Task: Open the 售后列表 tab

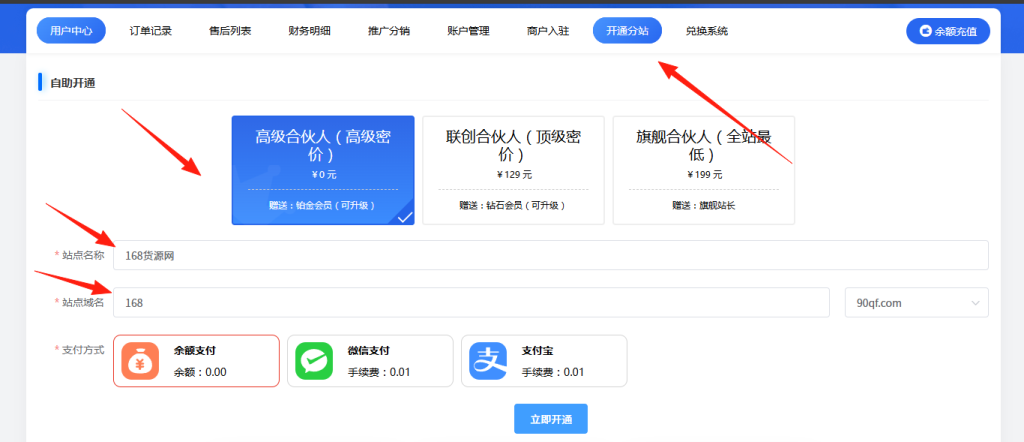Action: [230, 31]
